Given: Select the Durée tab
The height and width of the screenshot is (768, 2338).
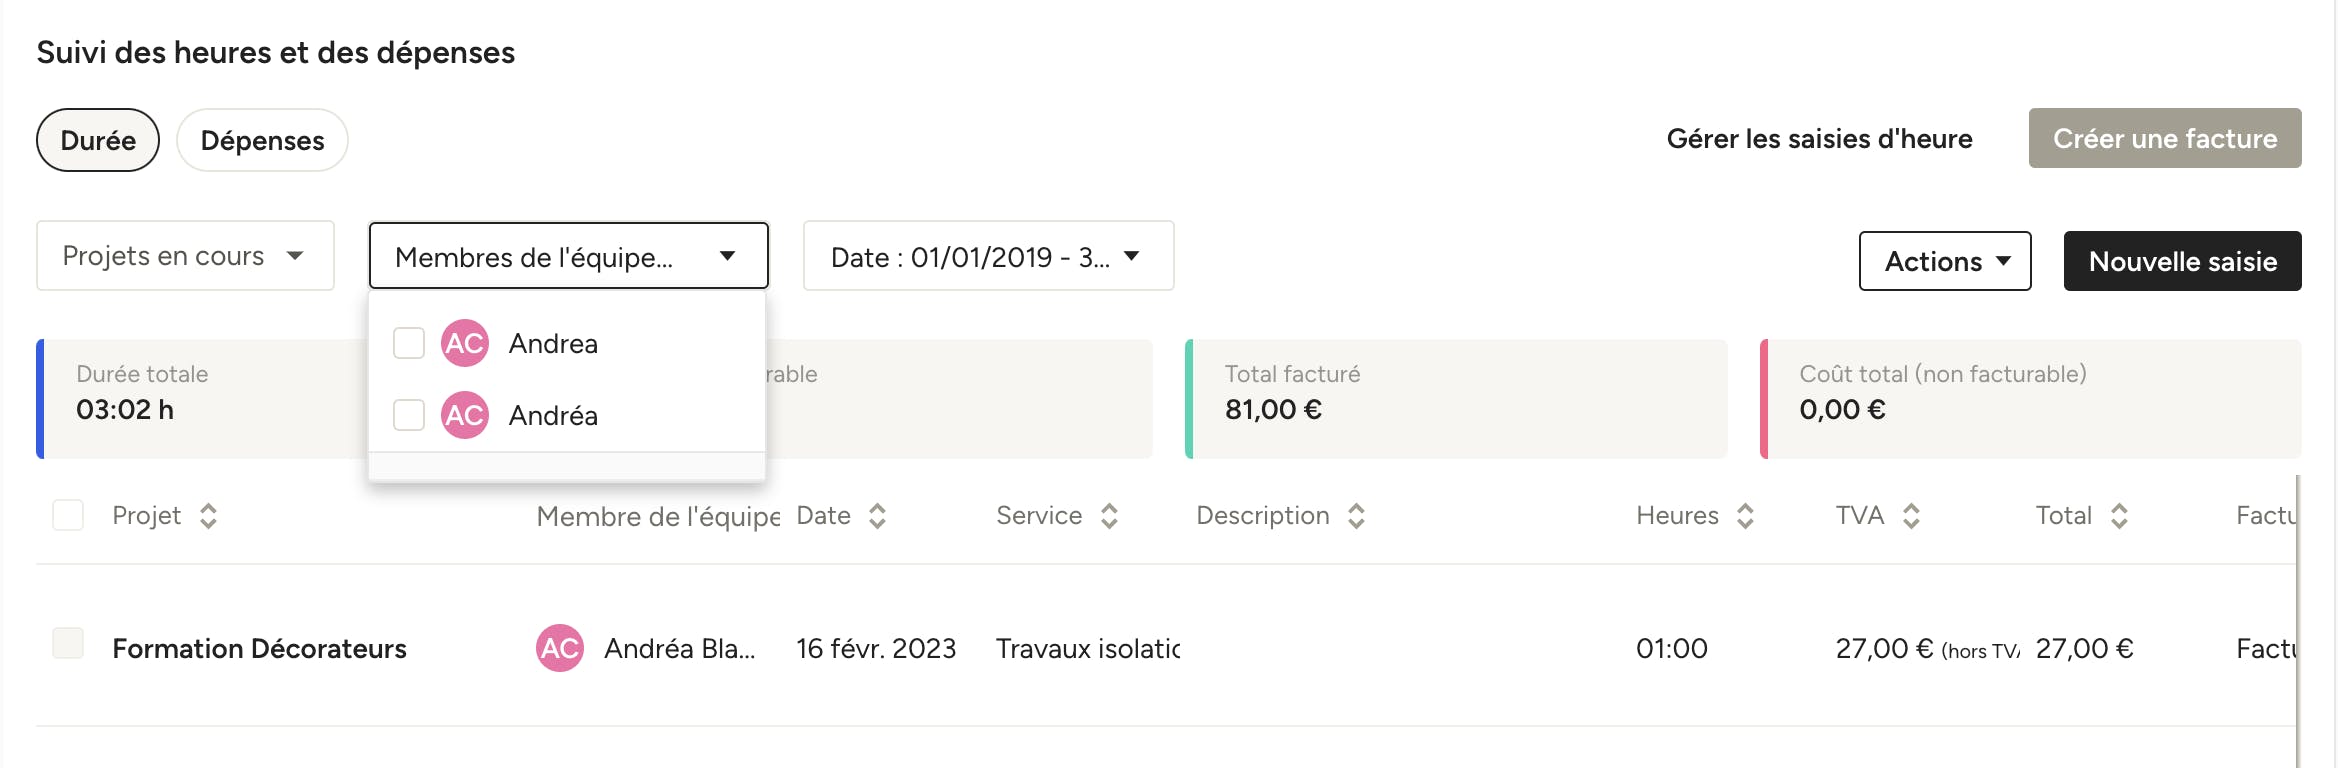Looking at the screenshot, I should [x=98, y=140].
